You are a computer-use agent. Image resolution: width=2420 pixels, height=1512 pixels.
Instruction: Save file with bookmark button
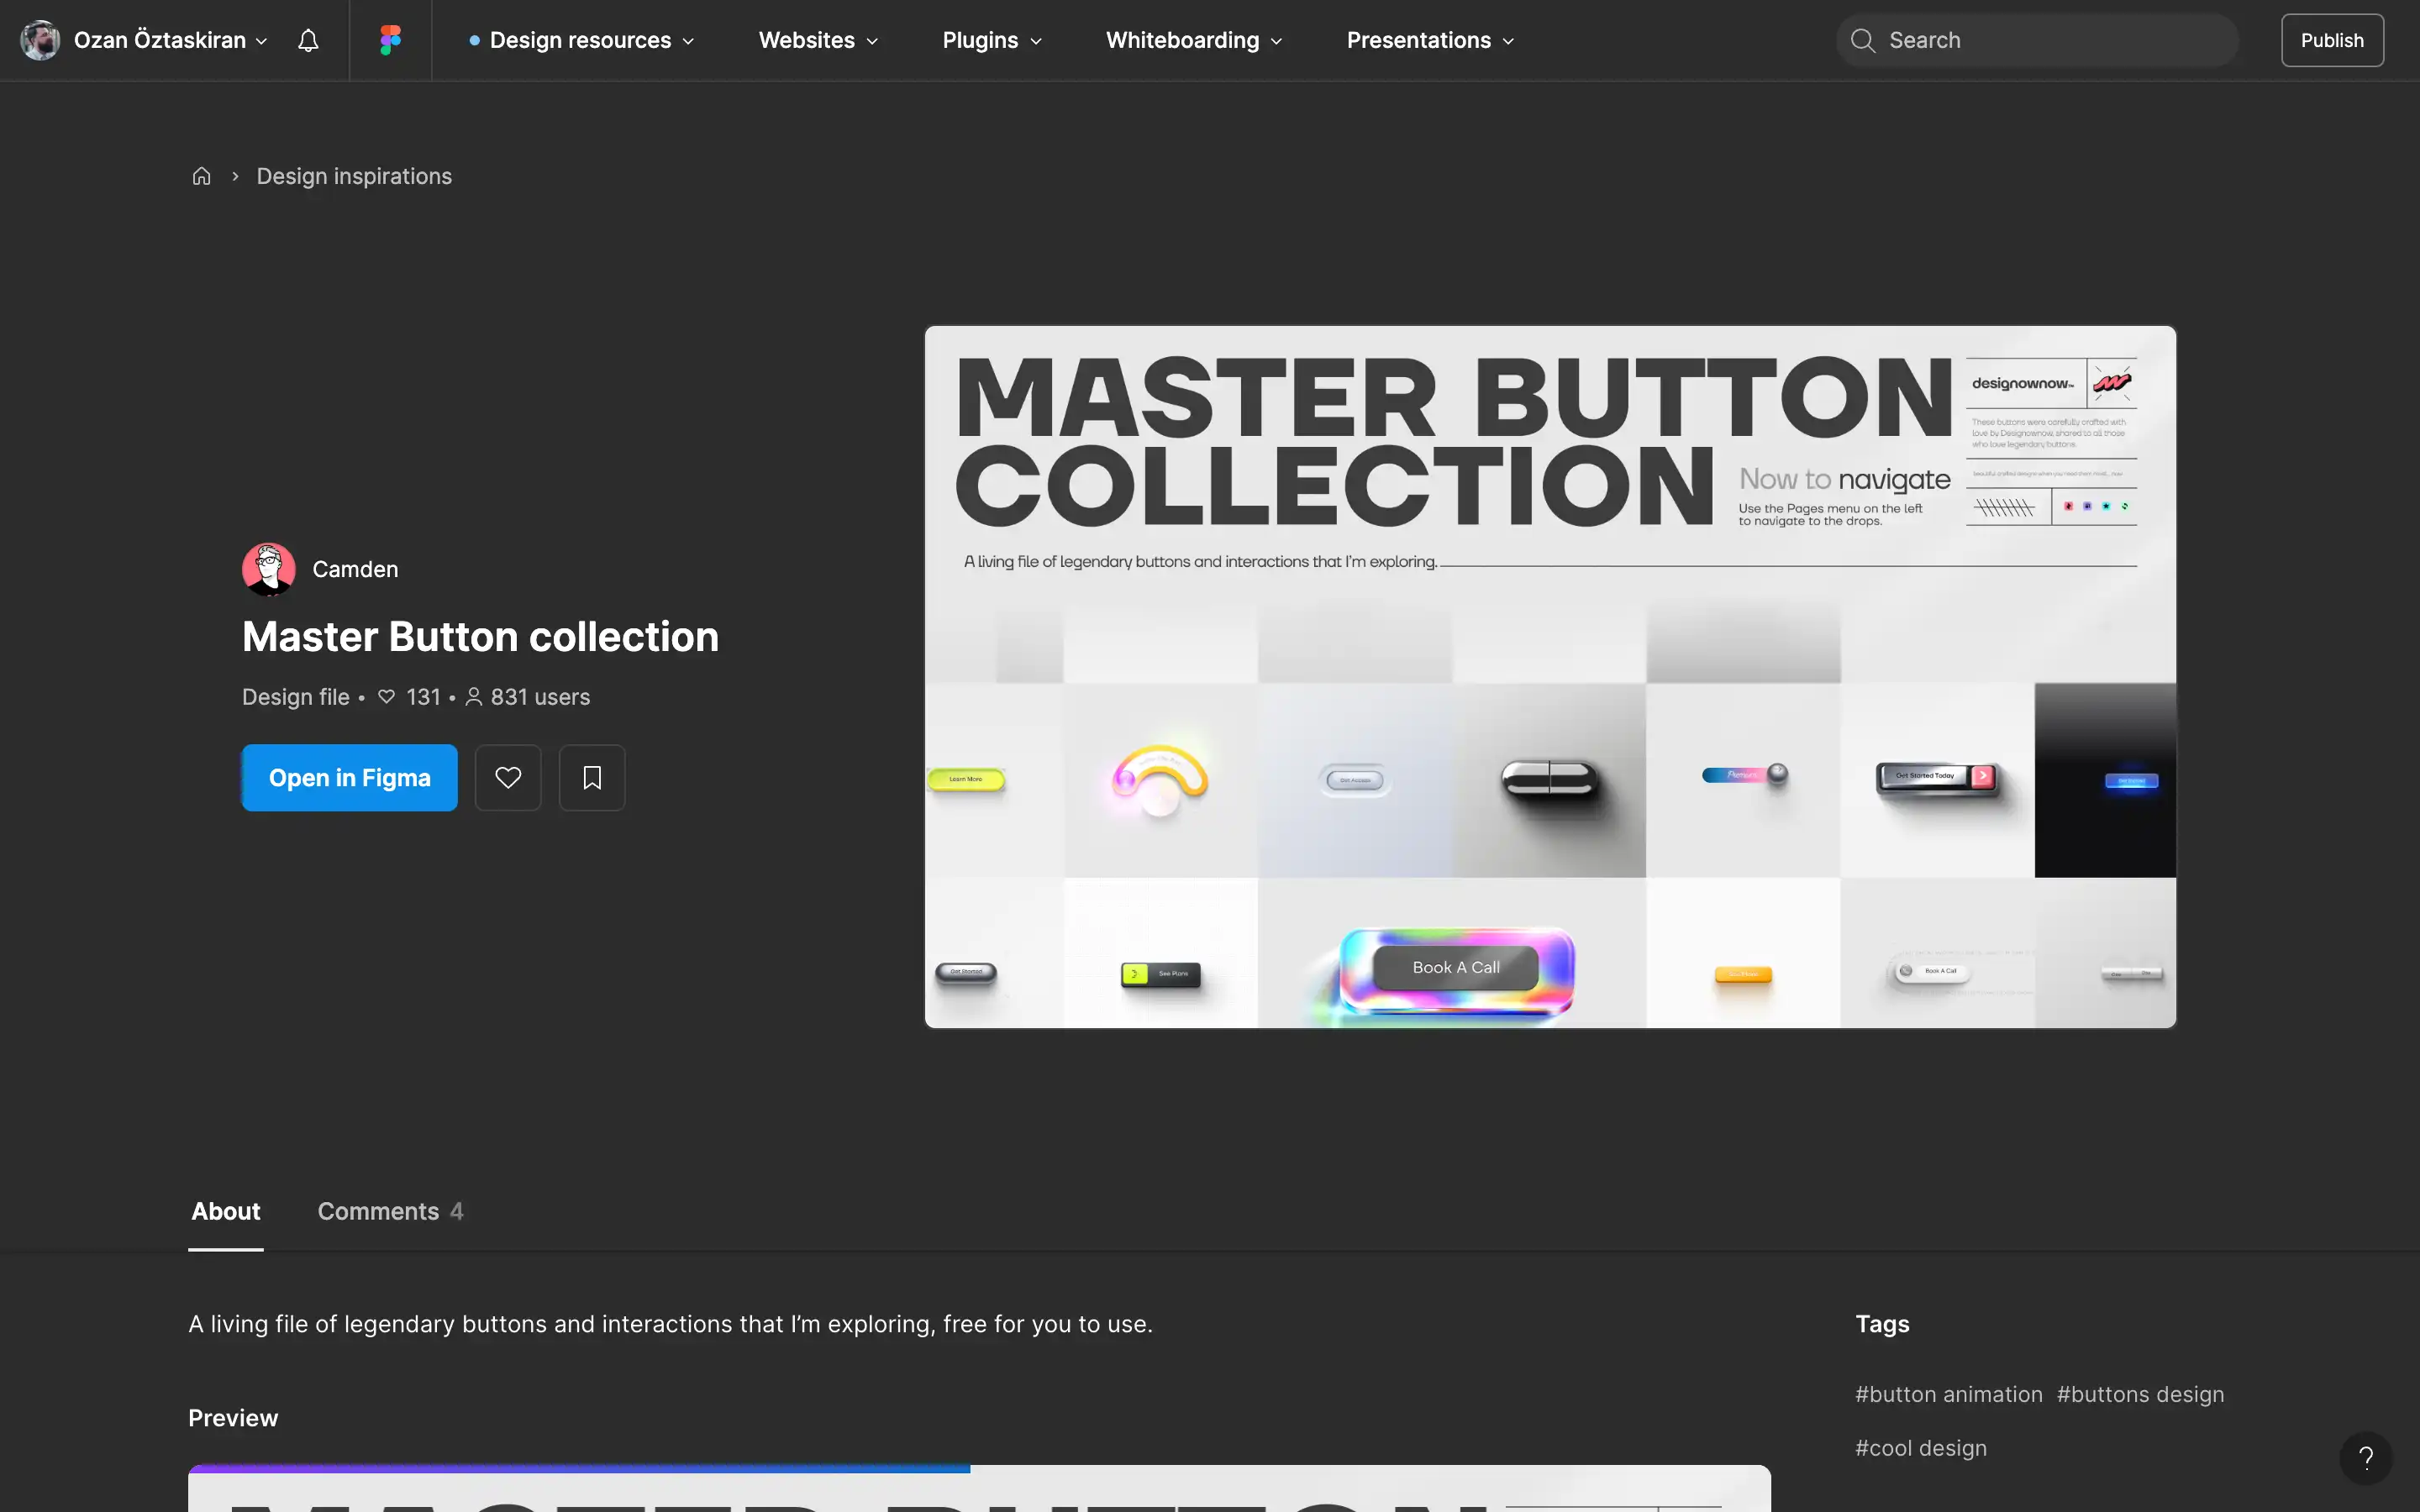coord(592,777)
